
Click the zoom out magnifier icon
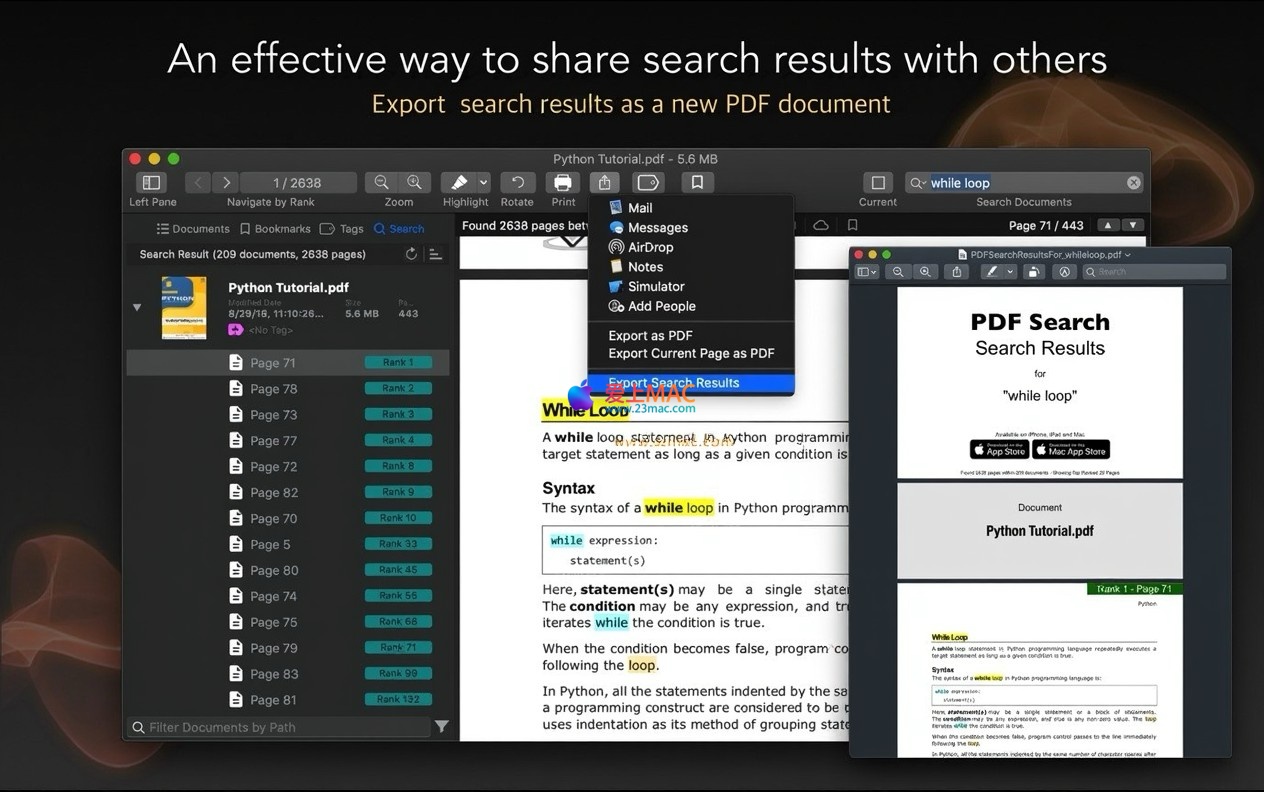pos(381,182)
